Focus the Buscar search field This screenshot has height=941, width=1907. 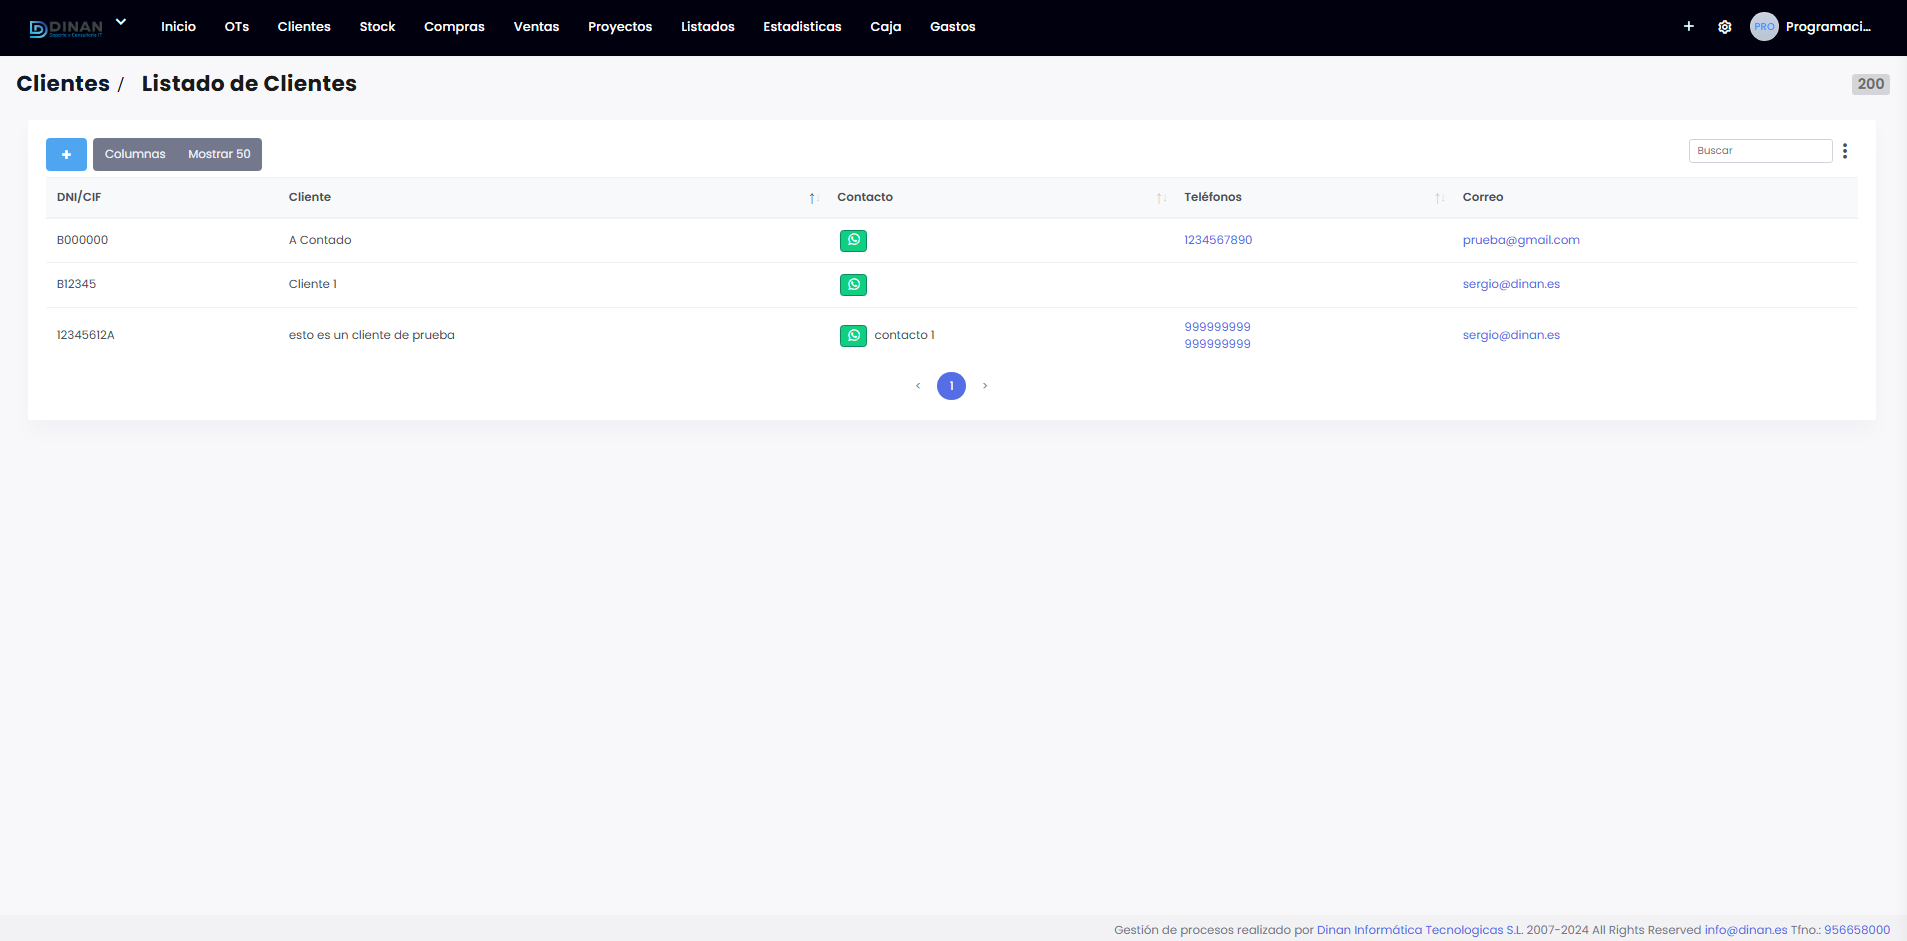1760,151
